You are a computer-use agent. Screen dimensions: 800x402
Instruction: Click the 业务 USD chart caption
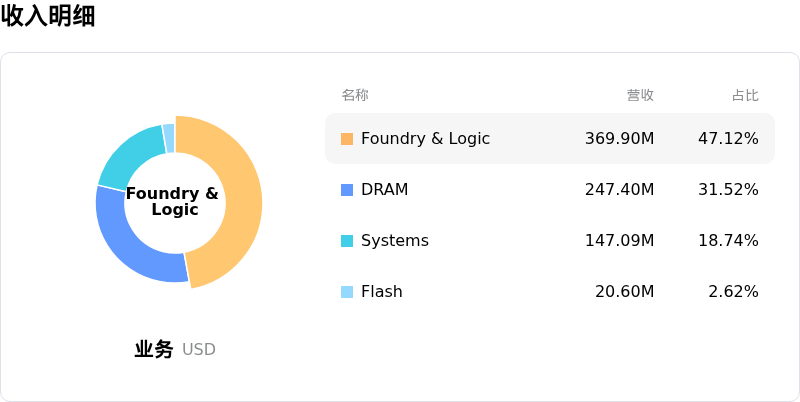coord(175,349)
